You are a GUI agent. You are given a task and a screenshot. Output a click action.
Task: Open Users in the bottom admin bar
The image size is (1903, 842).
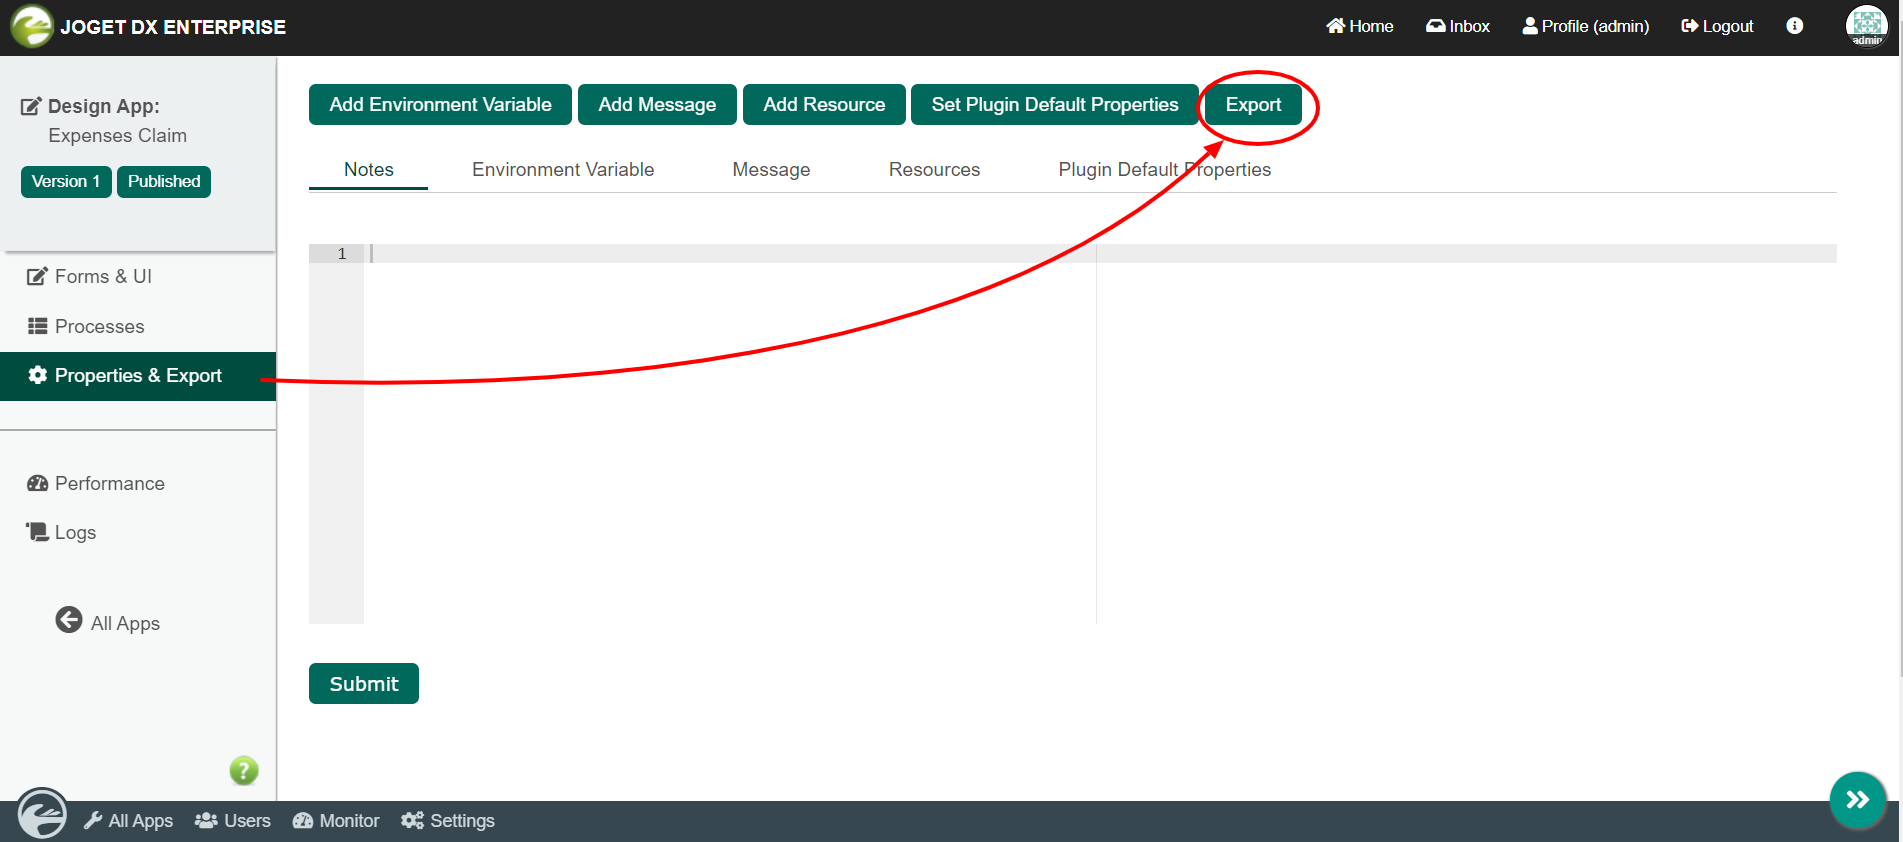[233, 821]
